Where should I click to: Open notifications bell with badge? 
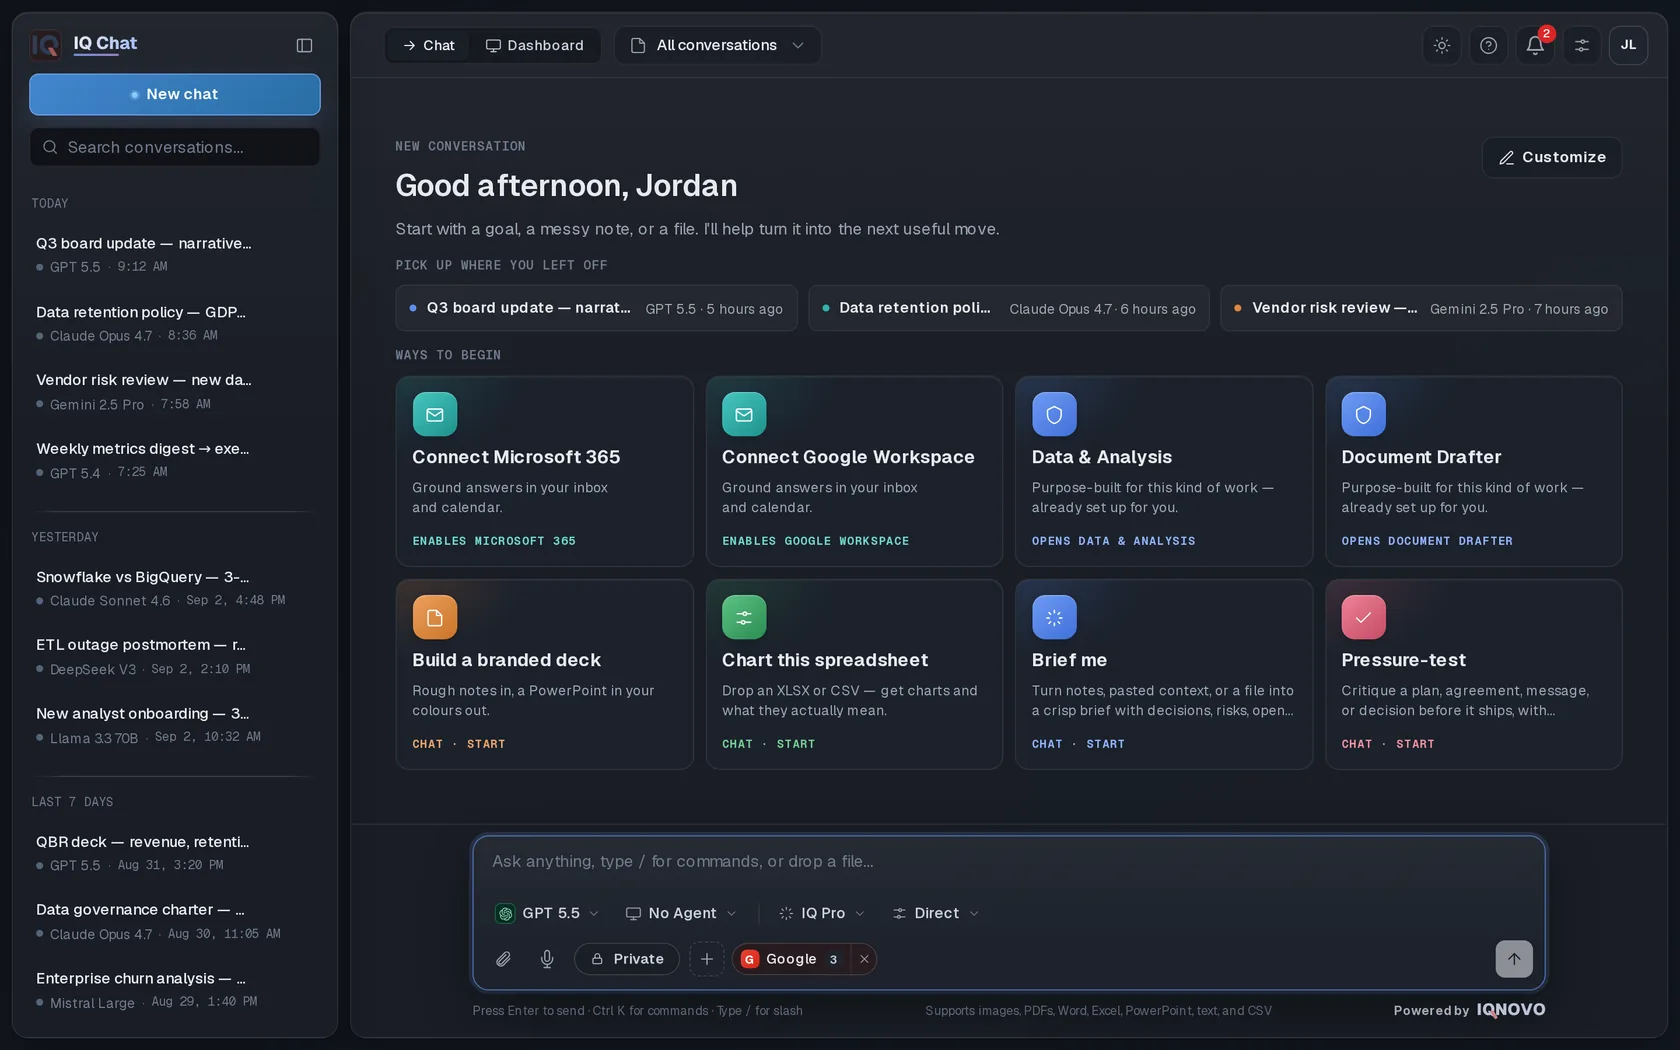point(1535,45)
